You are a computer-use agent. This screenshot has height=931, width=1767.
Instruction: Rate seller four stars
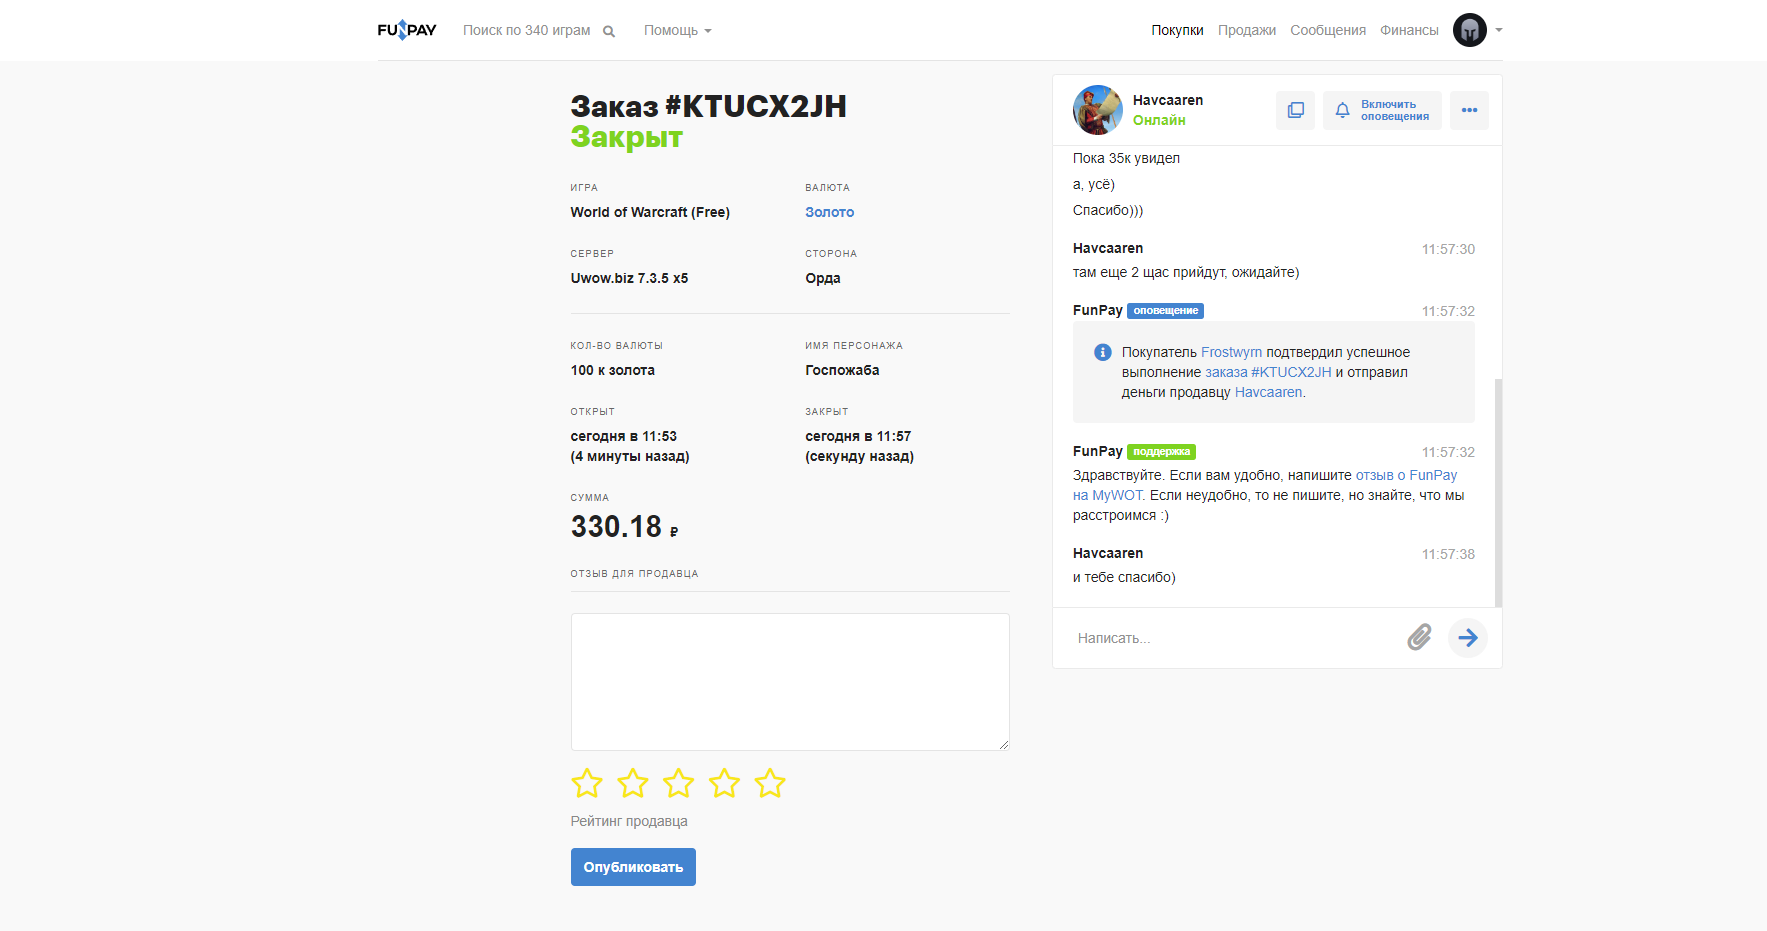pyautogui.click(x=724, y=783)
